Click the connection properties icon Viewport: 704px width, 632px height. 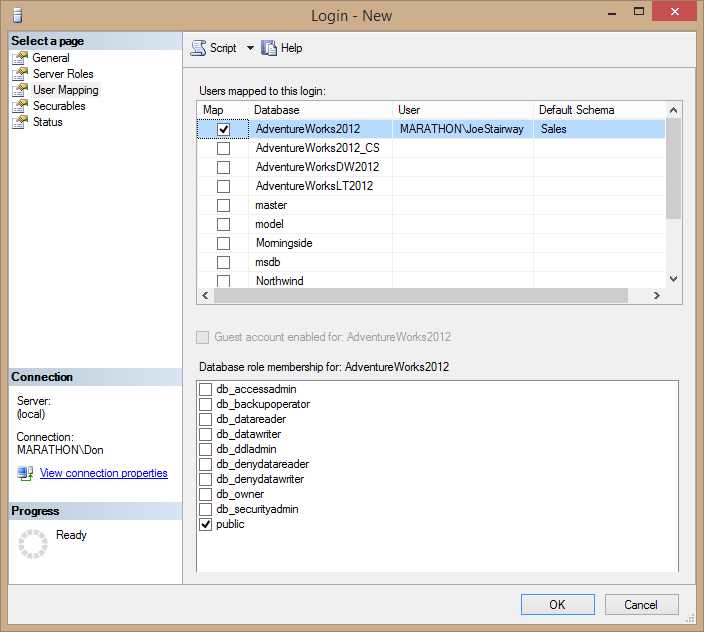click(x=25, y=473)
